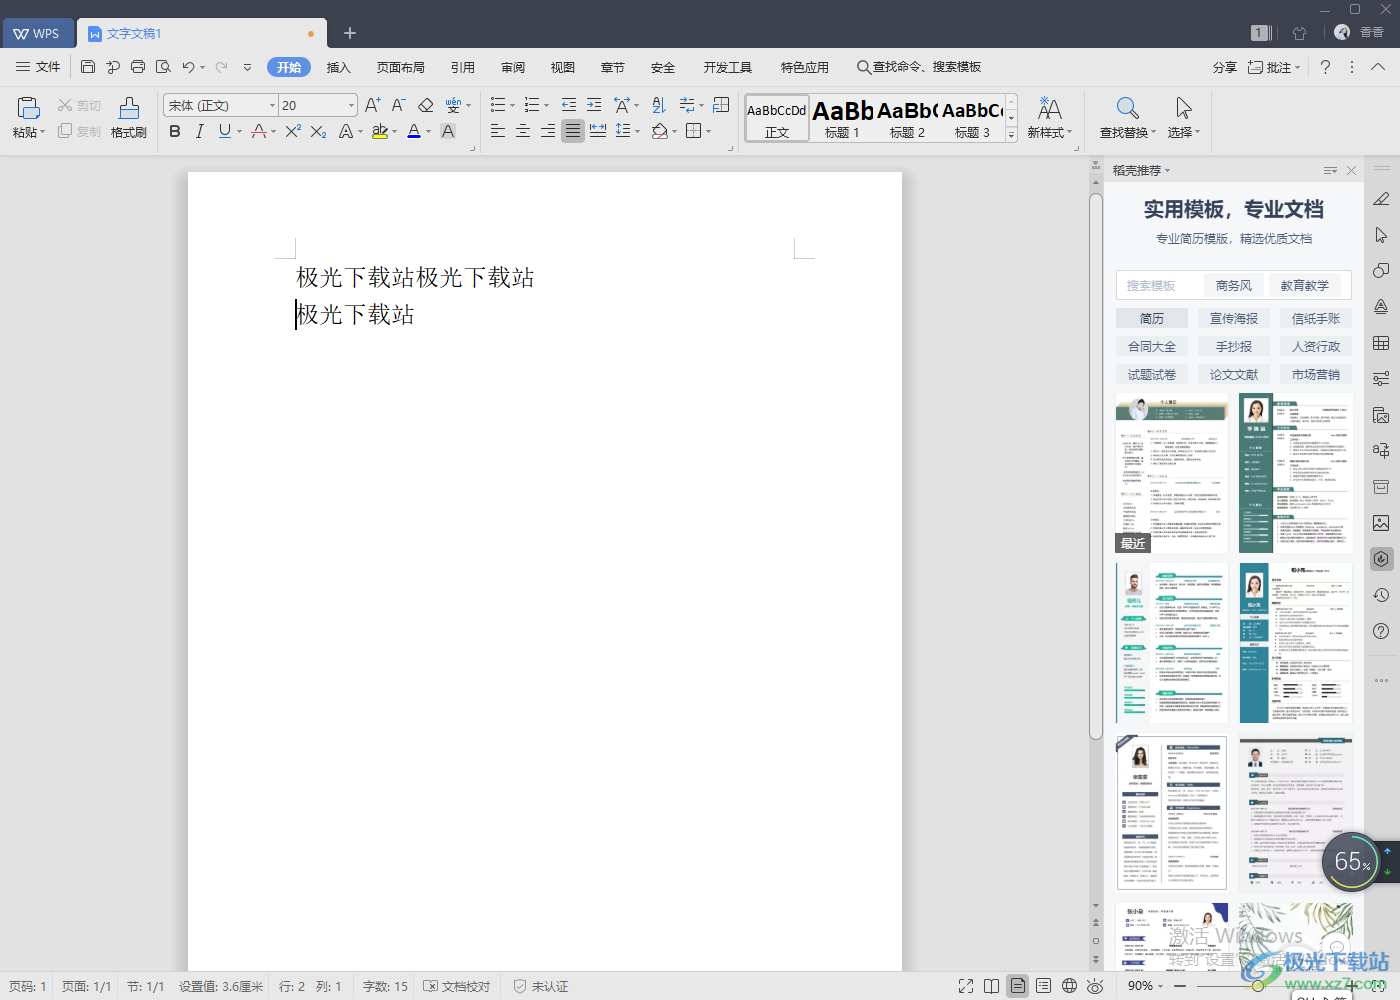Open Print Preview icon

(163, 67)
